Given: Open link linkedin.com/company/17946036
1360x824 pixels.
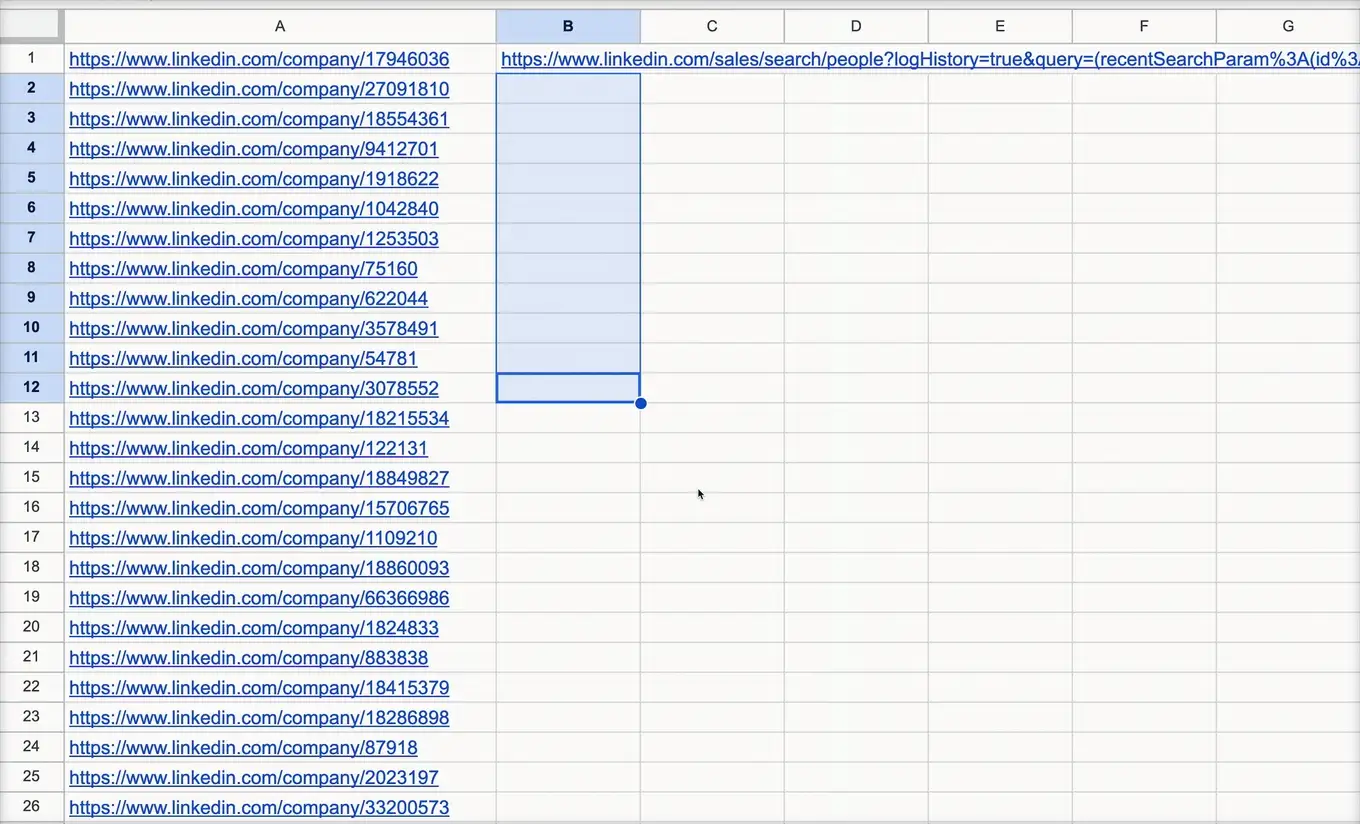Looking at the screenshot, I should tap(259, 59).
